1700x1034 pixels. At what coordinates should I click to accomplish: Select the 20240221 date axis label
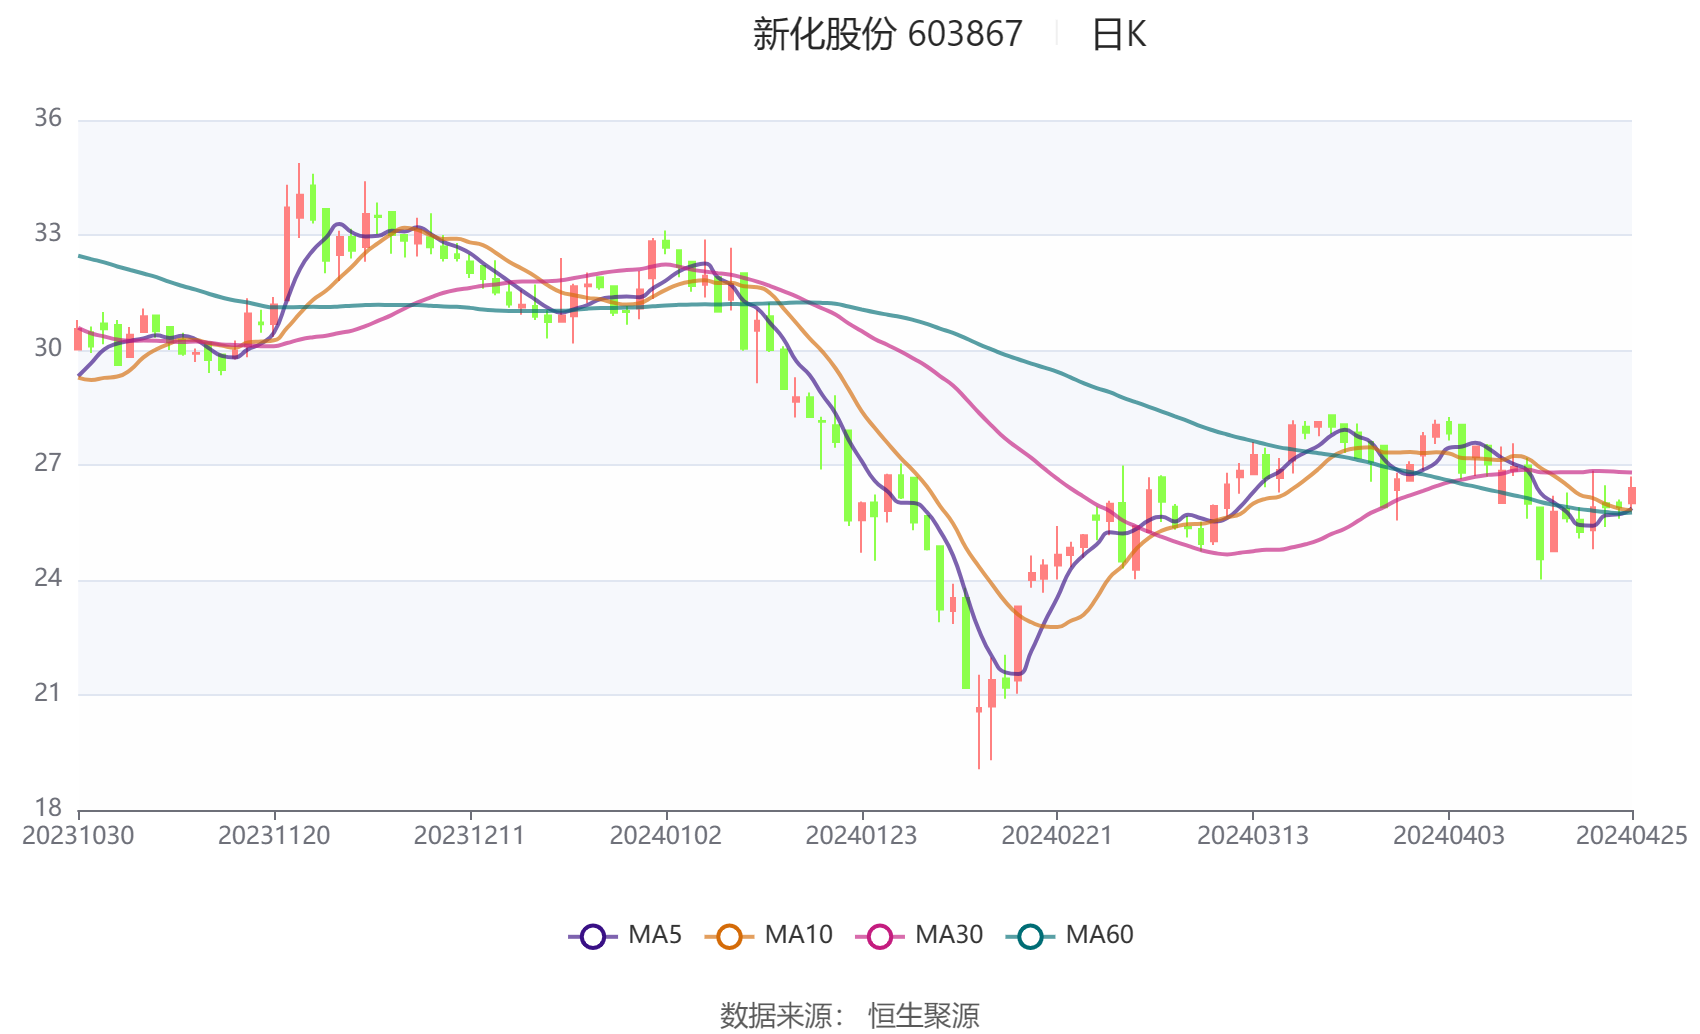[x=1057, y=836]
